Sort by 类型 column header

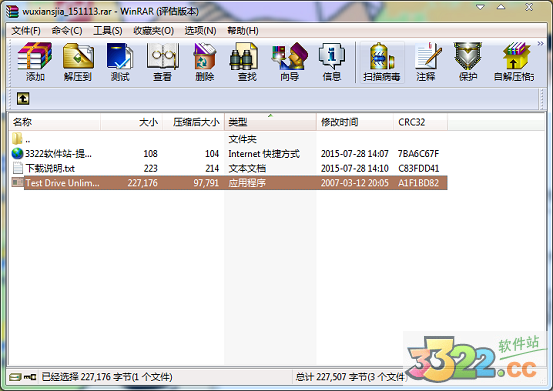click(270, 122)
